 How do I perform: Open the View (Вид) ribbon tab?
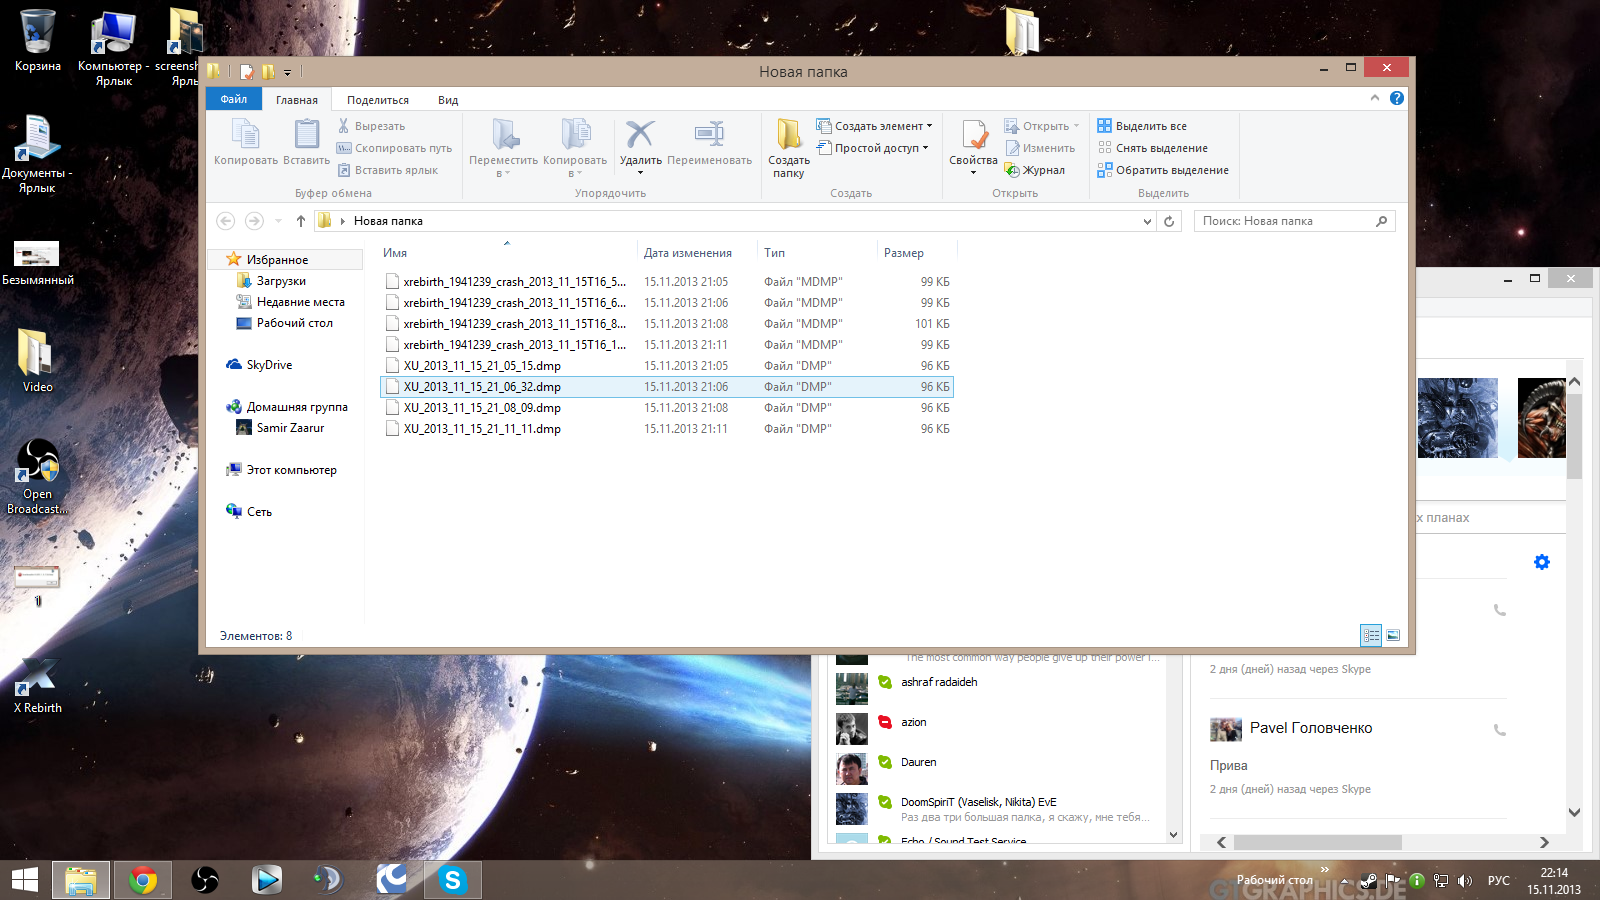tap(448, 100)
